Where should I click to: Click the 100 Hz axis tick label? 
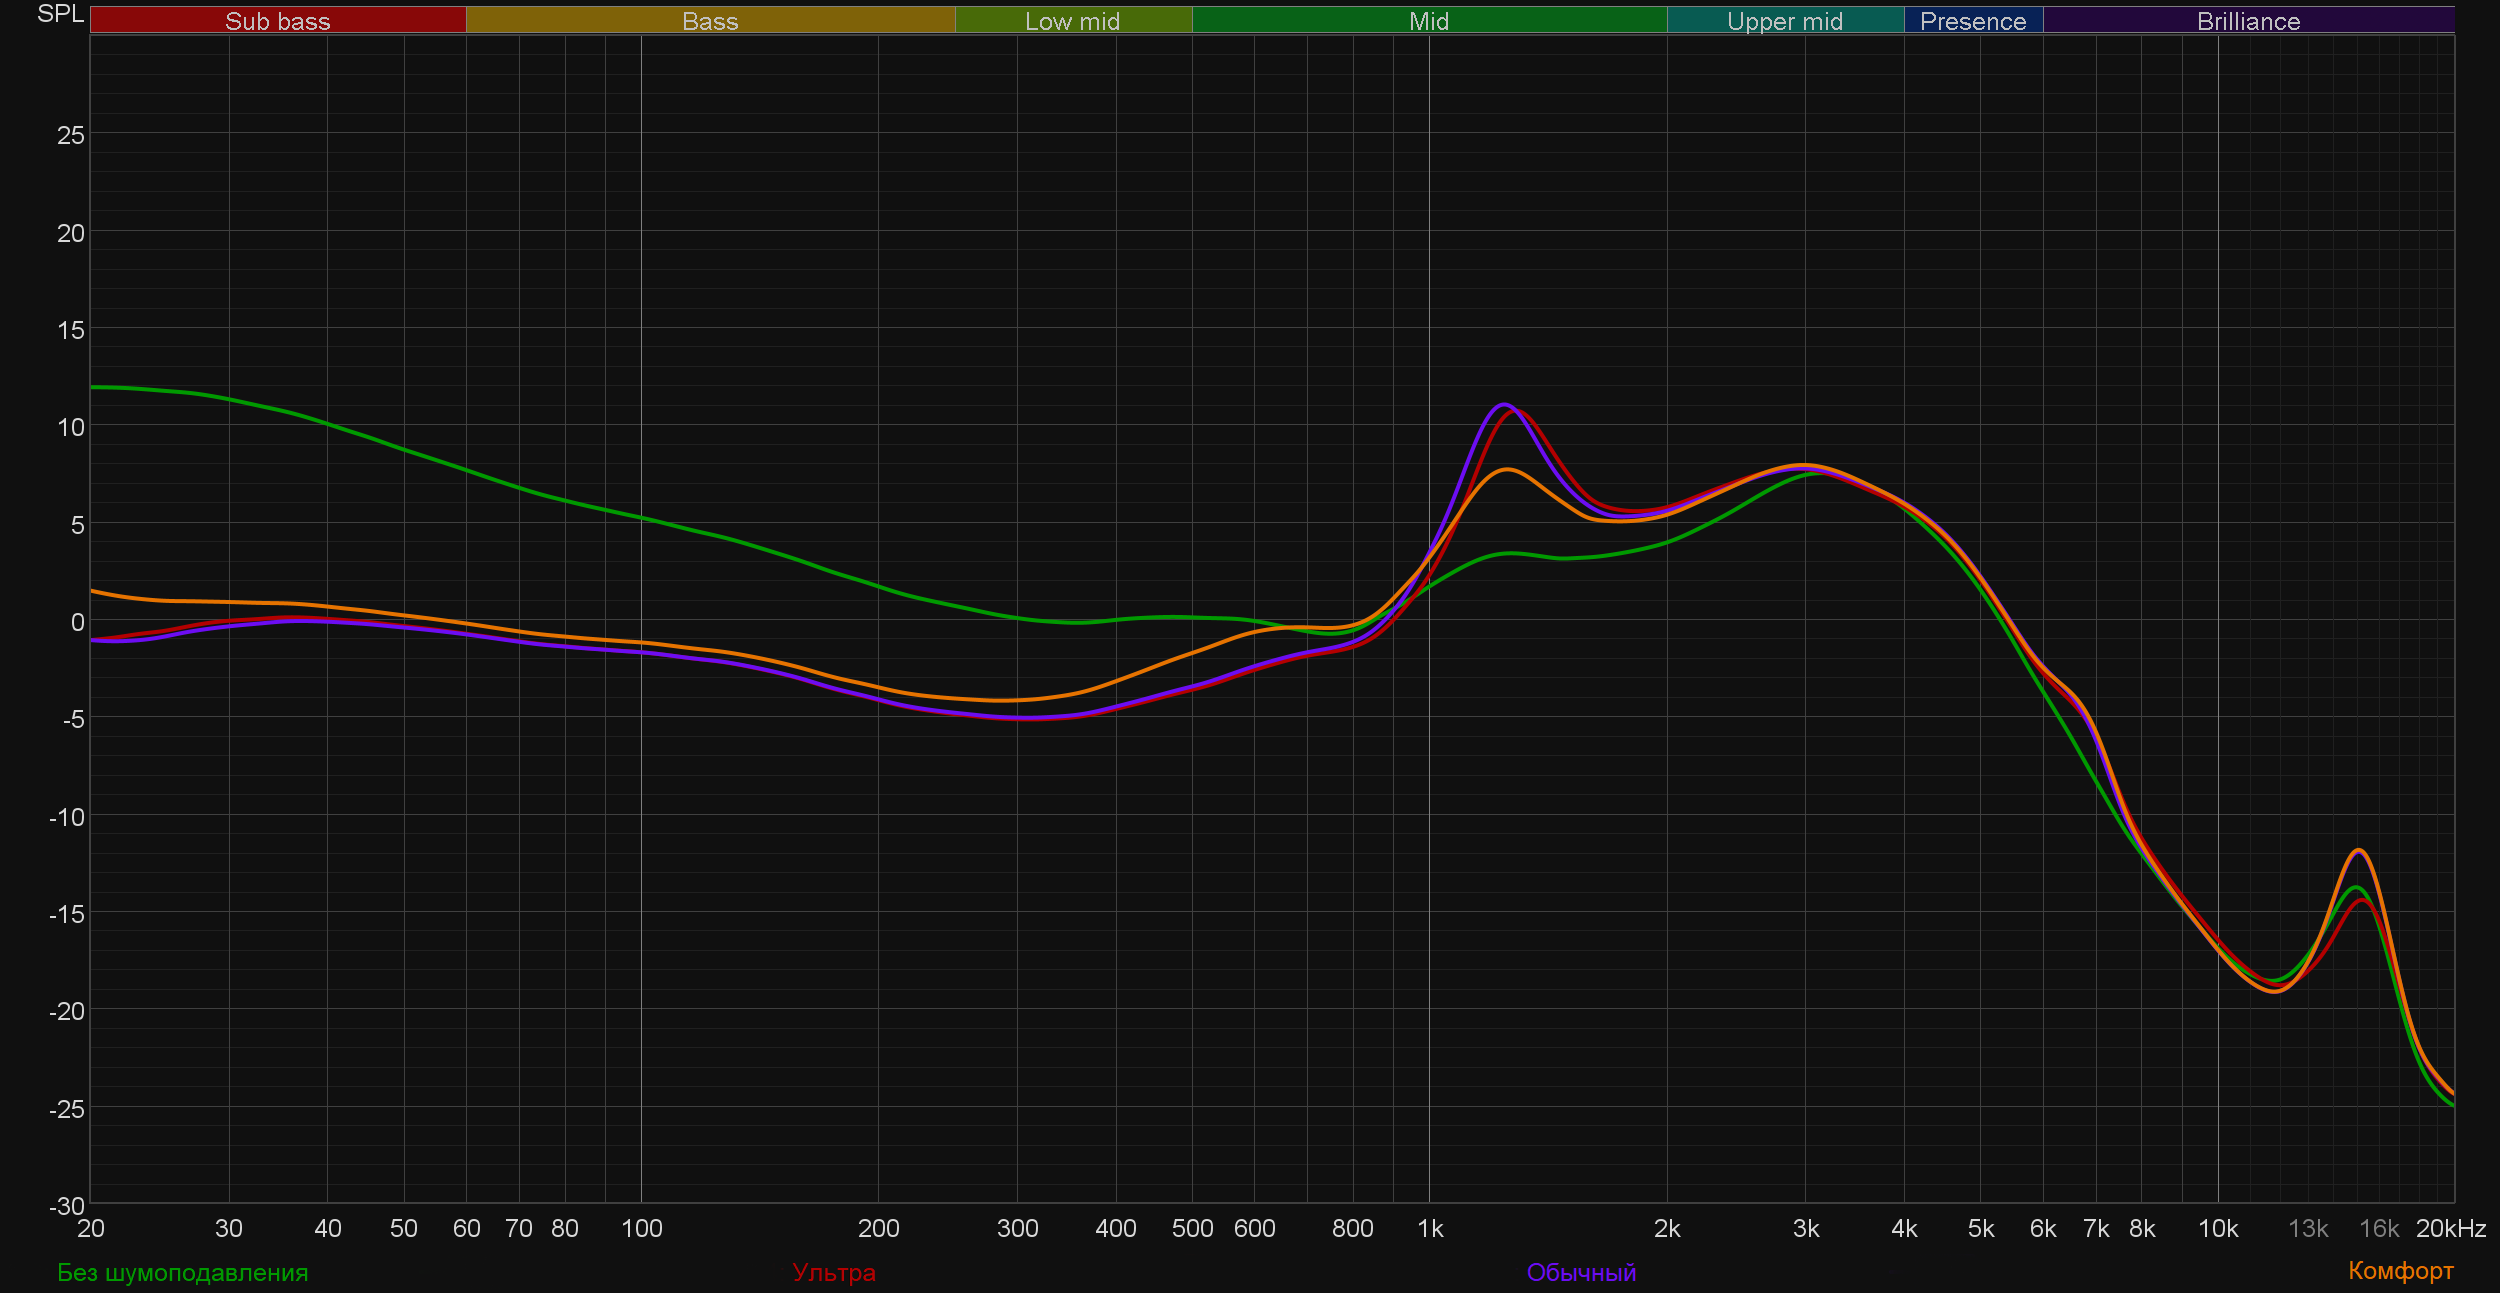[x=641, y=1229]
